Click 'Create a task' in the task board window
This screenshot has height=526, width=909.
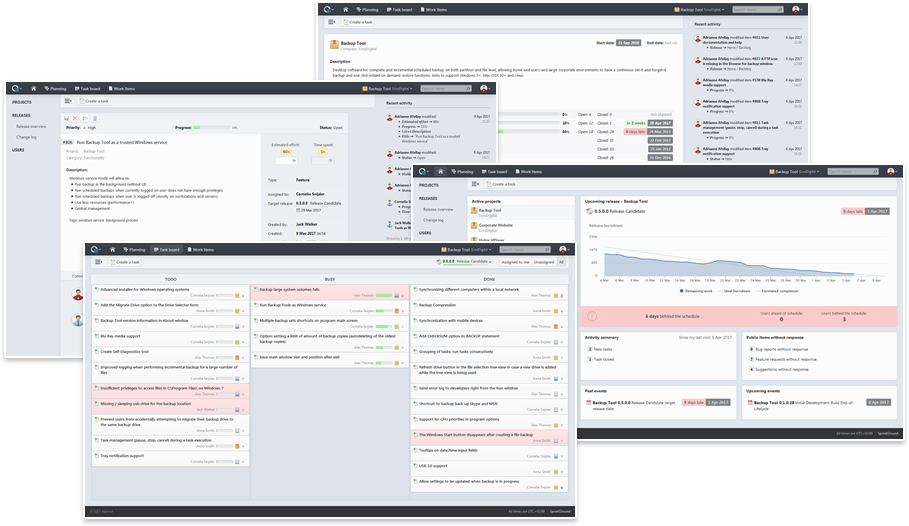[x=125, y=262]
